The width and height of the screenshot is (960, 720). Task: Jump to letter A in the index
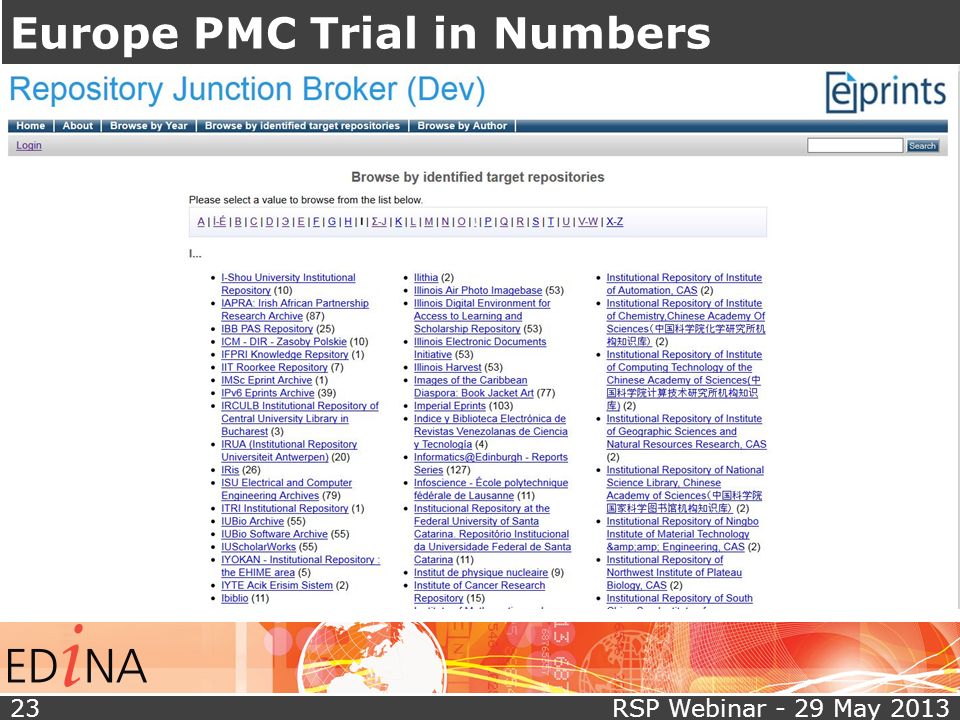click(201, 222)
